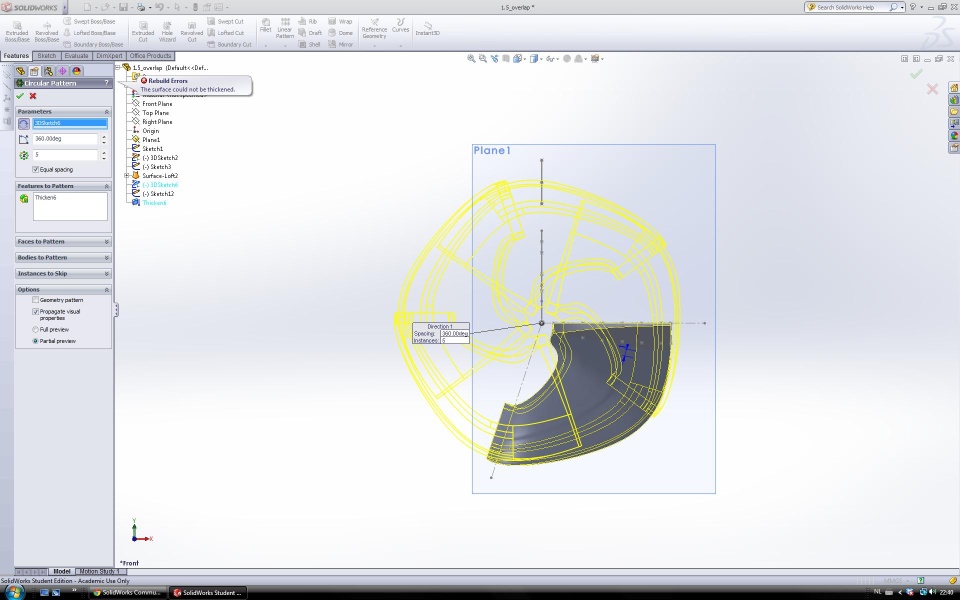The width and height of the screenshot is (960, 600).
Task: Click the Instant3D tool
Action: point(427,28)
